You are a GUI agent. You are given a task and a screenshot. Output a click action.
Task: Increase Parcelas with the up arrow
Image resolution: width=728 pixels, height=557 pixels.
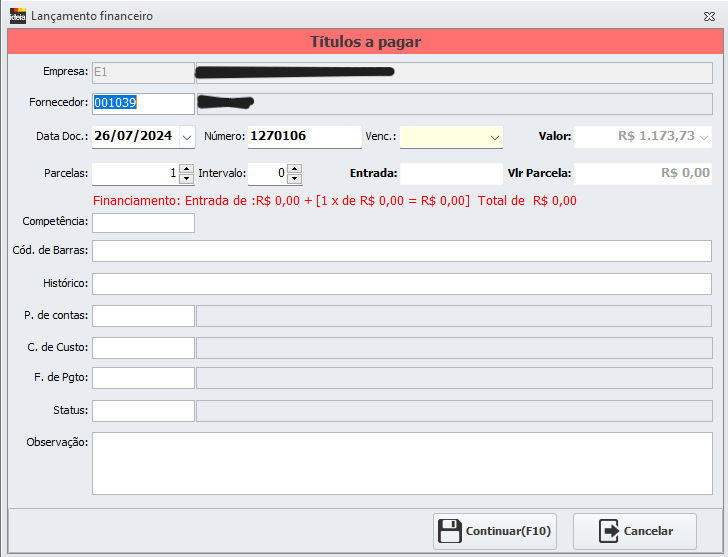click(x=186, y=168)
